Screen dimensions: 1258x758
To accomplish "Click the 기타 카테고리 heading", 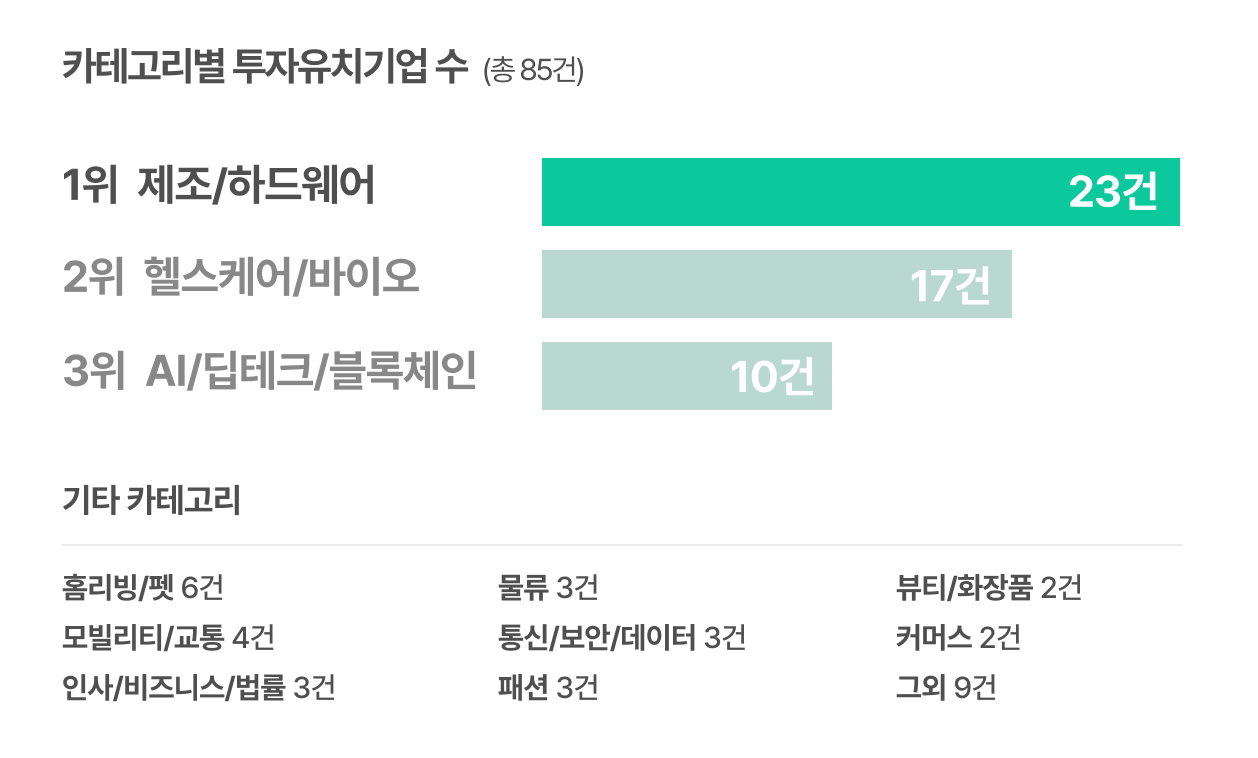I will [151, 500].
